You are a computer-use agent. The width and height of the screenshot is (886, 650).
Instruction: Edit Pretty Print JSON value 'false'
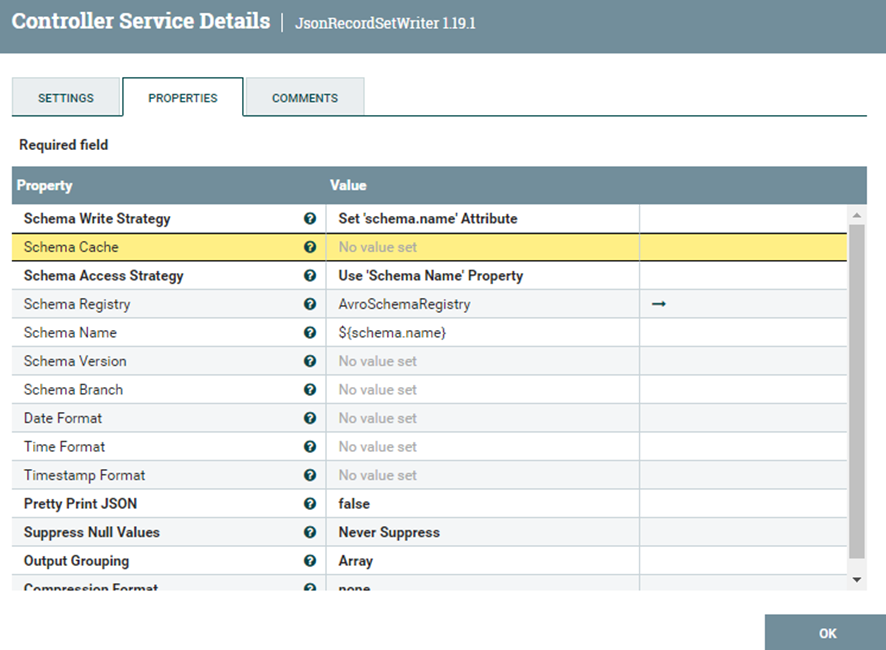click(483, 504)
